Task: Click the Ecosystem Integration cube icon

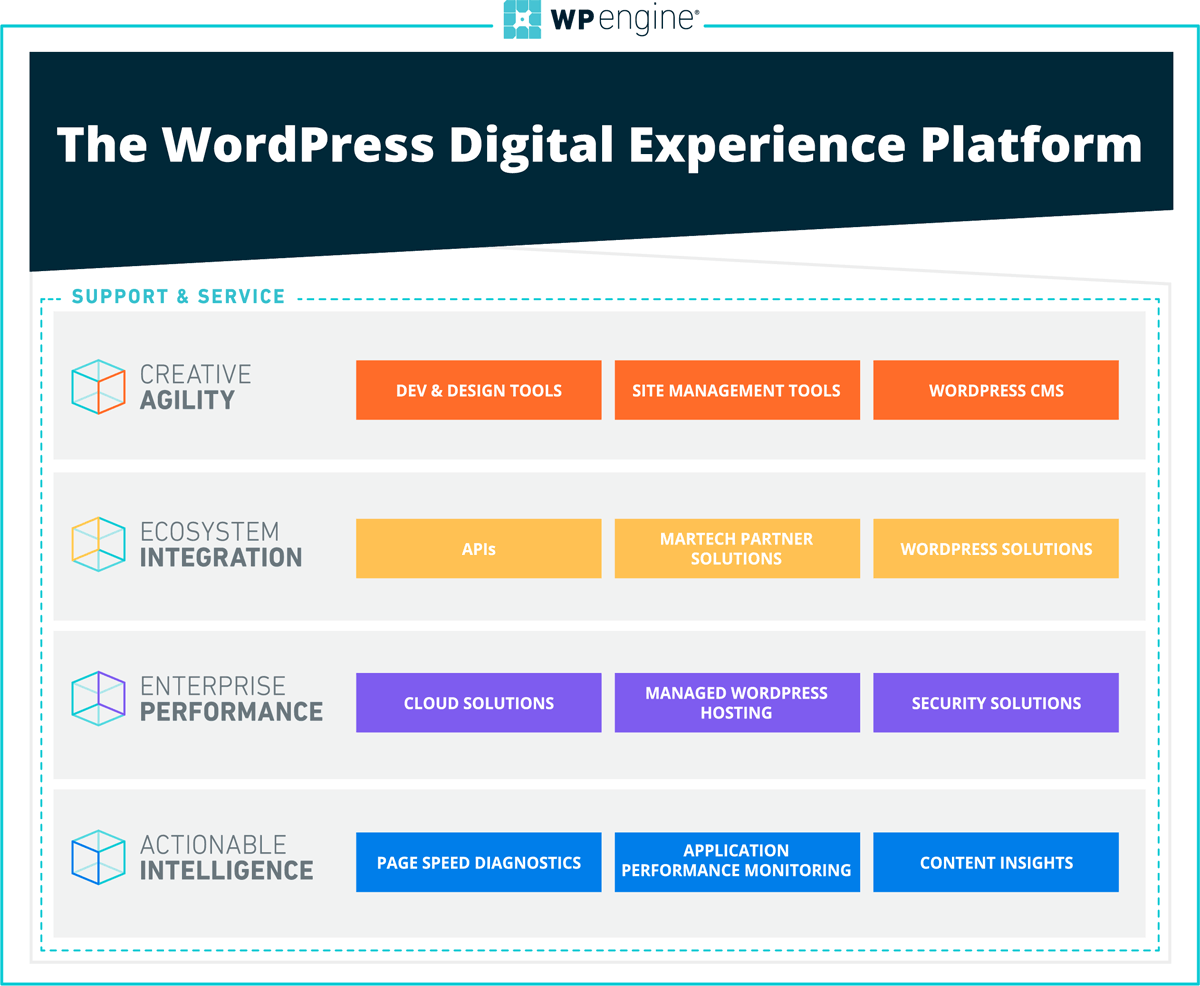Action: (x=98, y=544)
